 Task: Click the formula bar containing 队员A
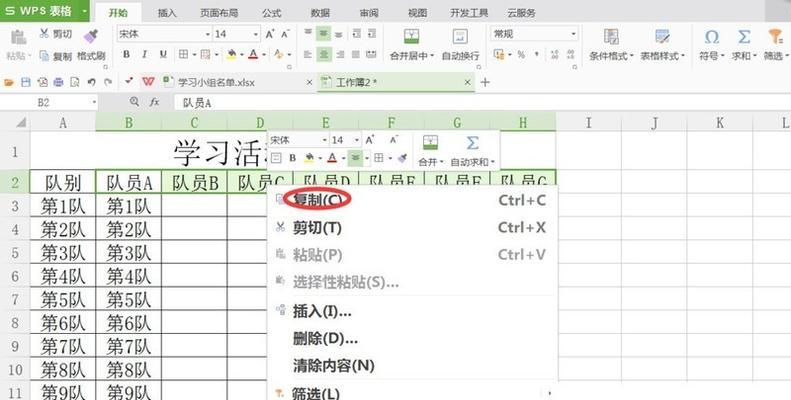(482, 102)
